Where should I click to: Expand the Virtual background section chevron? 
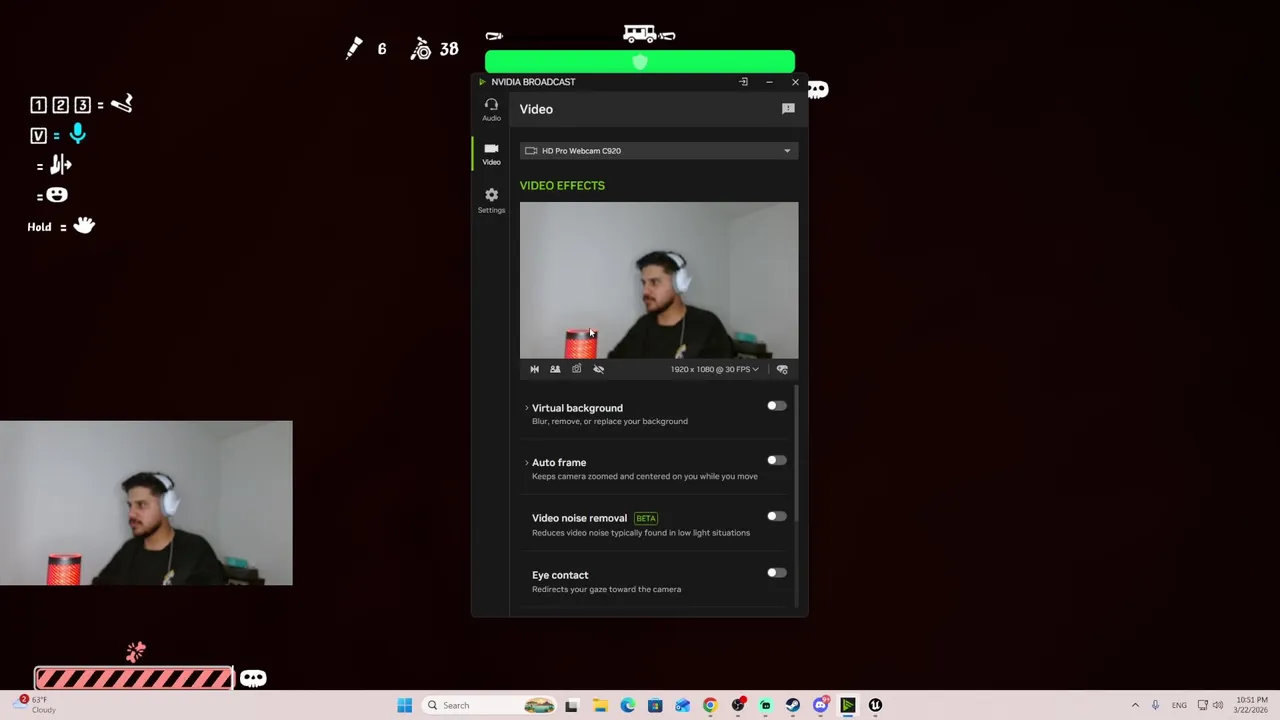point(526,408)
